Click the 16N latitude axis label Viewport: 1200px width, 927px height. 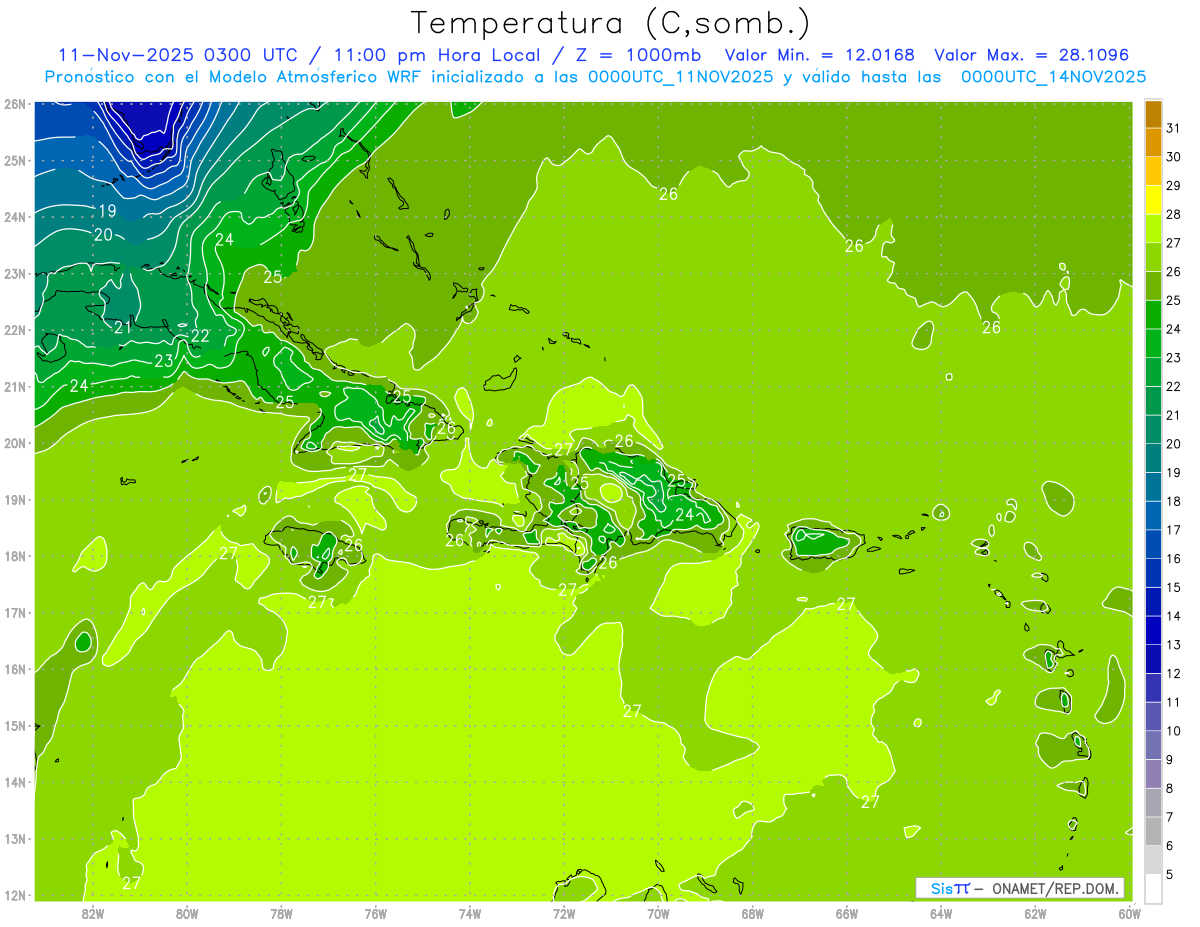click(14, 669)
